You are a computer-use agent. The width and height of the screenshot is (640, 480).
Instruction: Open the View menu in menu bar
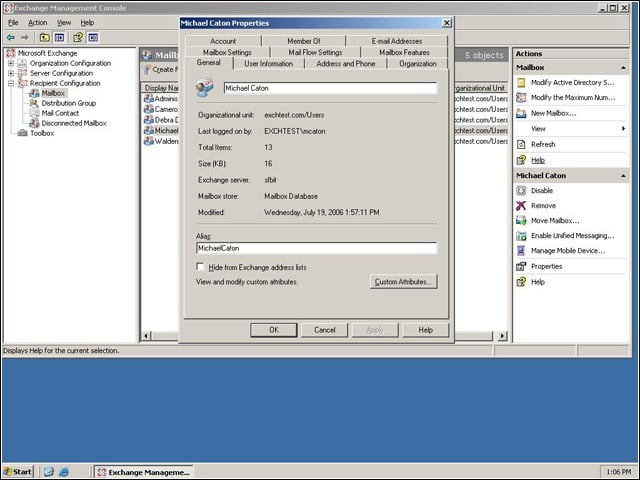tap(64, 23)
